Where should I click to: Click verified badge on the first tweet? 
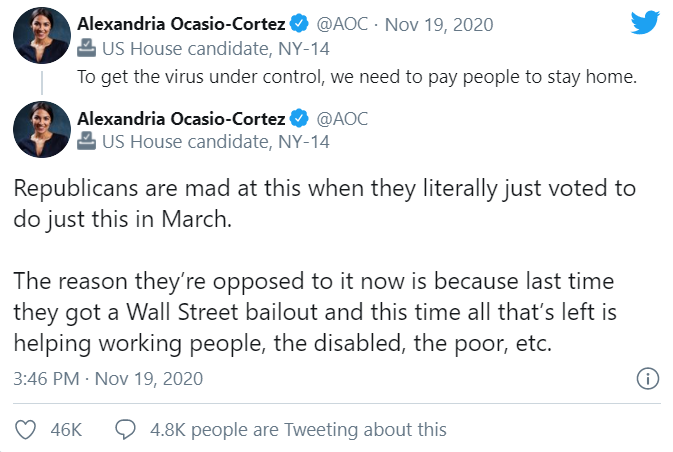click(299, 24)
